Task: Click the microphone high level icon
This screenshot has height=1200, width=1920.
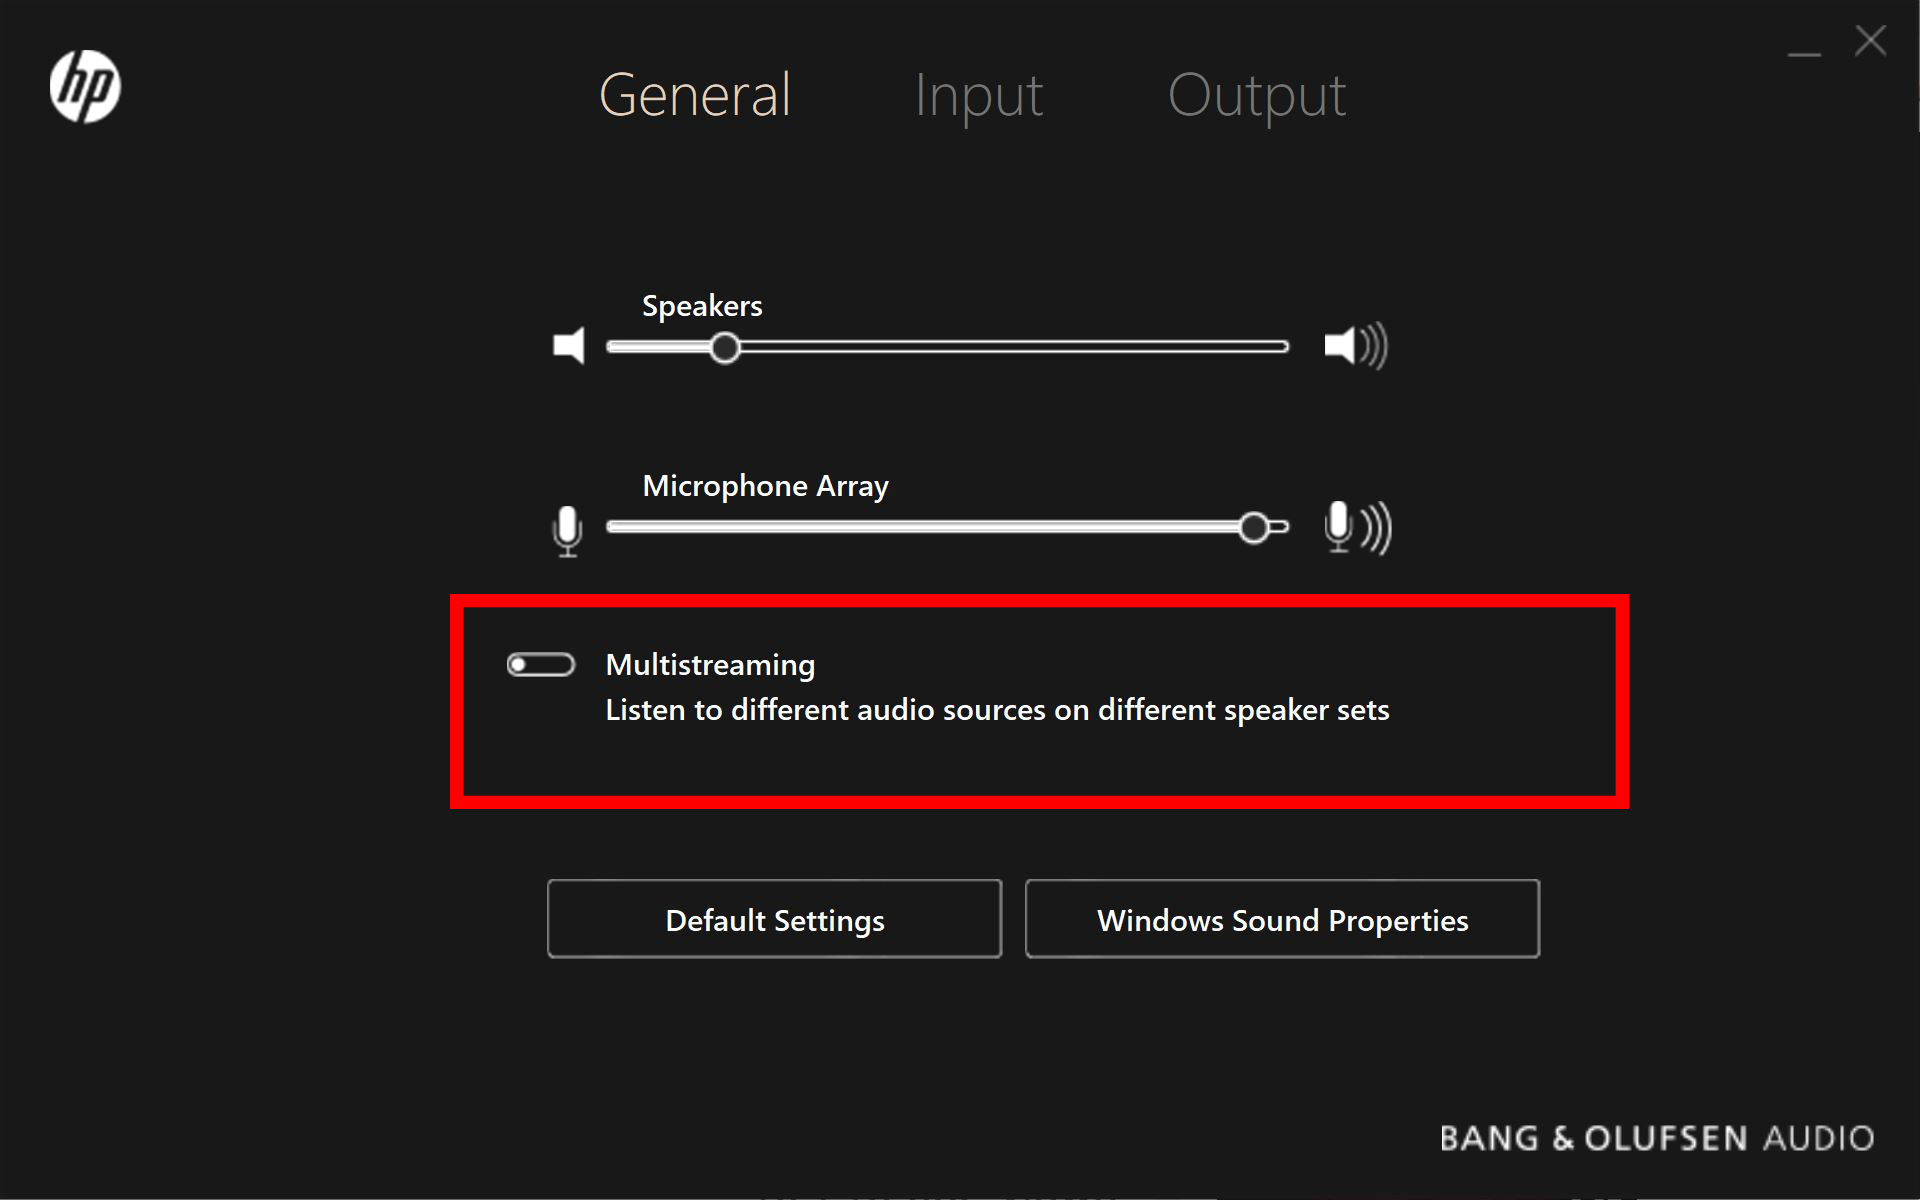Action: pos(1357,527)
